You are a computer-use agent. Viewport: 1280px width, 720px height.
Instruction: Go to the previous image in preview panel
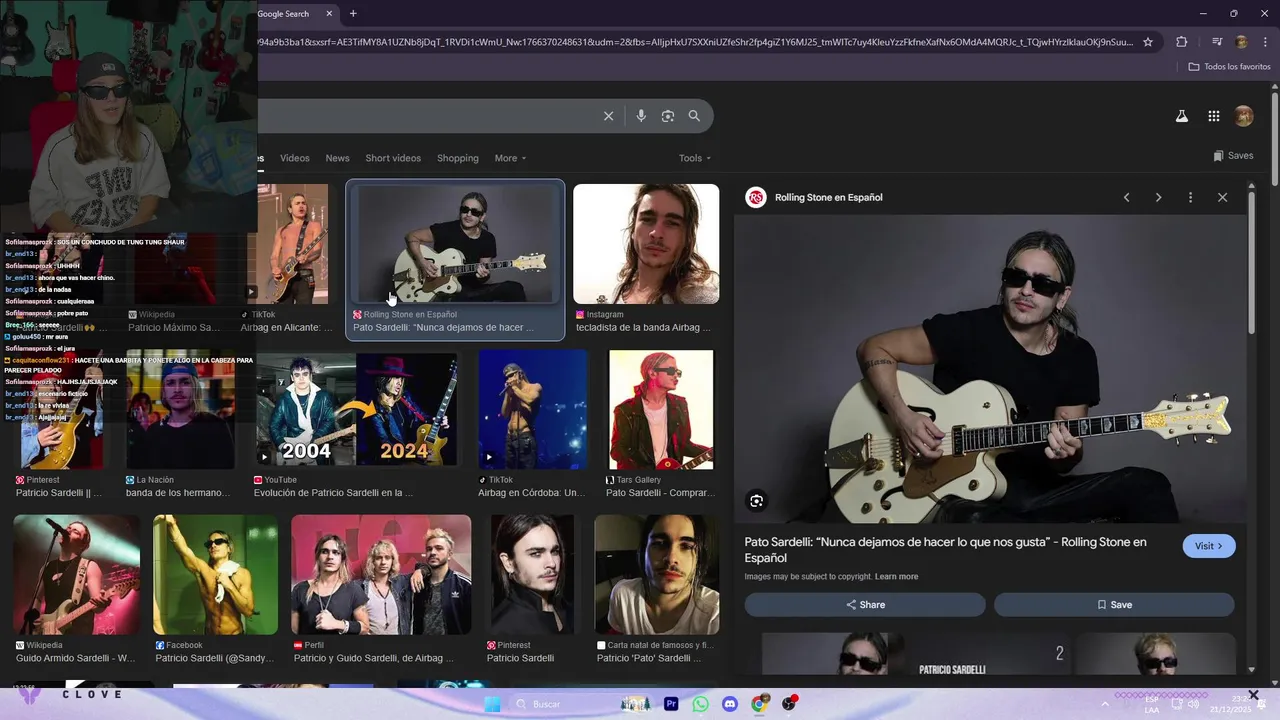(1127, 198)
